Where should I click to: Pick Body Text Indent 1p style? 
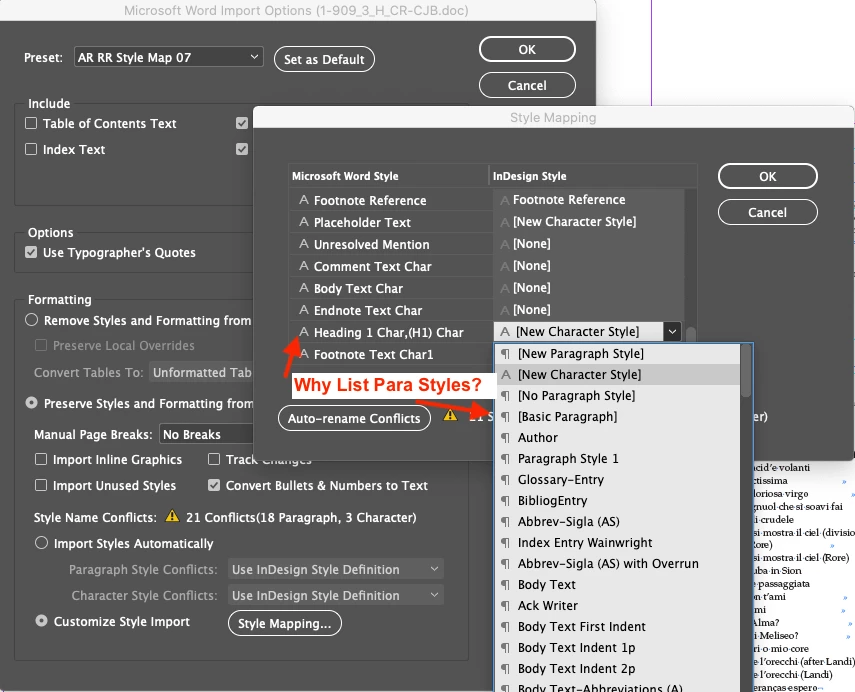[x=618, y=648]
